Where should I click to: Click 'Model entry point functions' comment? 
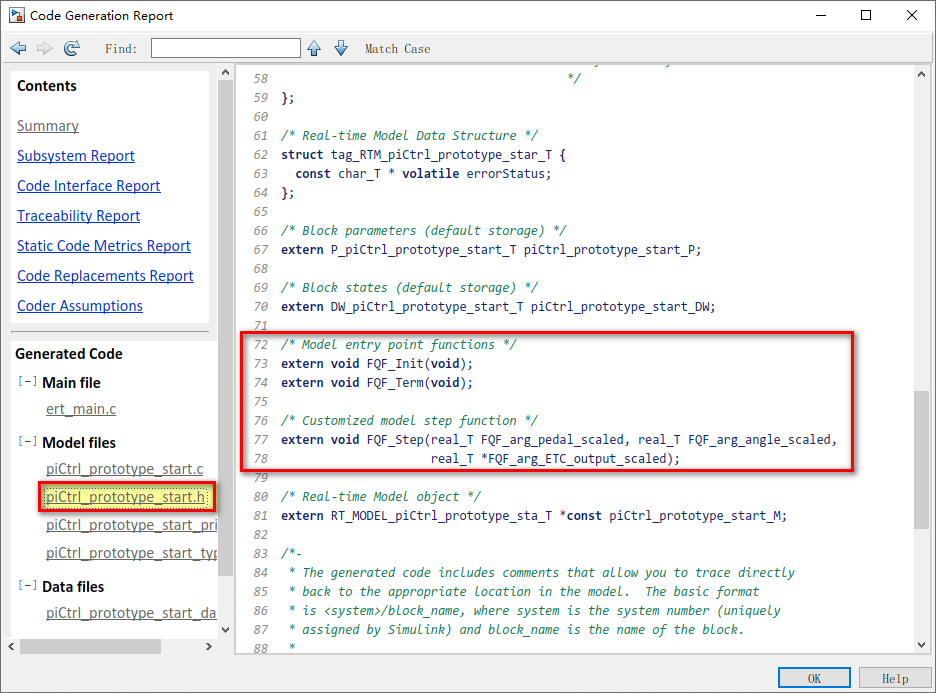(399, 344)
